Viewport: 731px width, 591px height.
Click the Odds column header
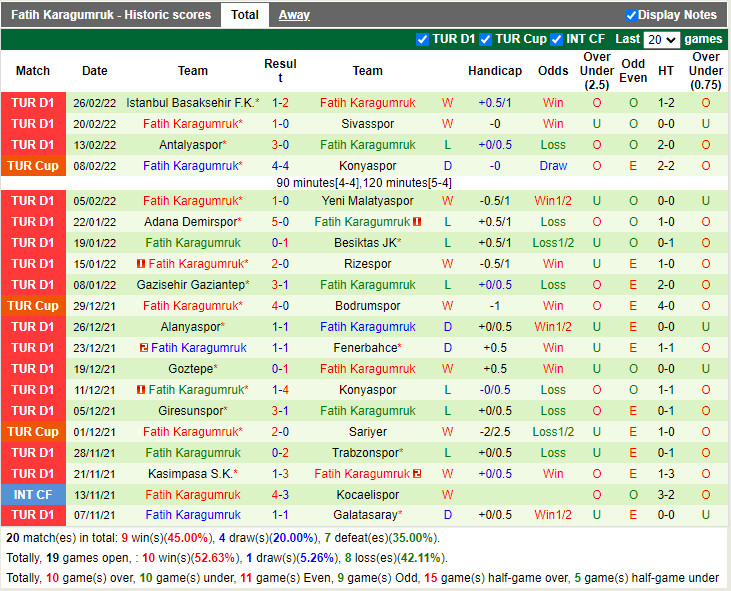point(553,71)
